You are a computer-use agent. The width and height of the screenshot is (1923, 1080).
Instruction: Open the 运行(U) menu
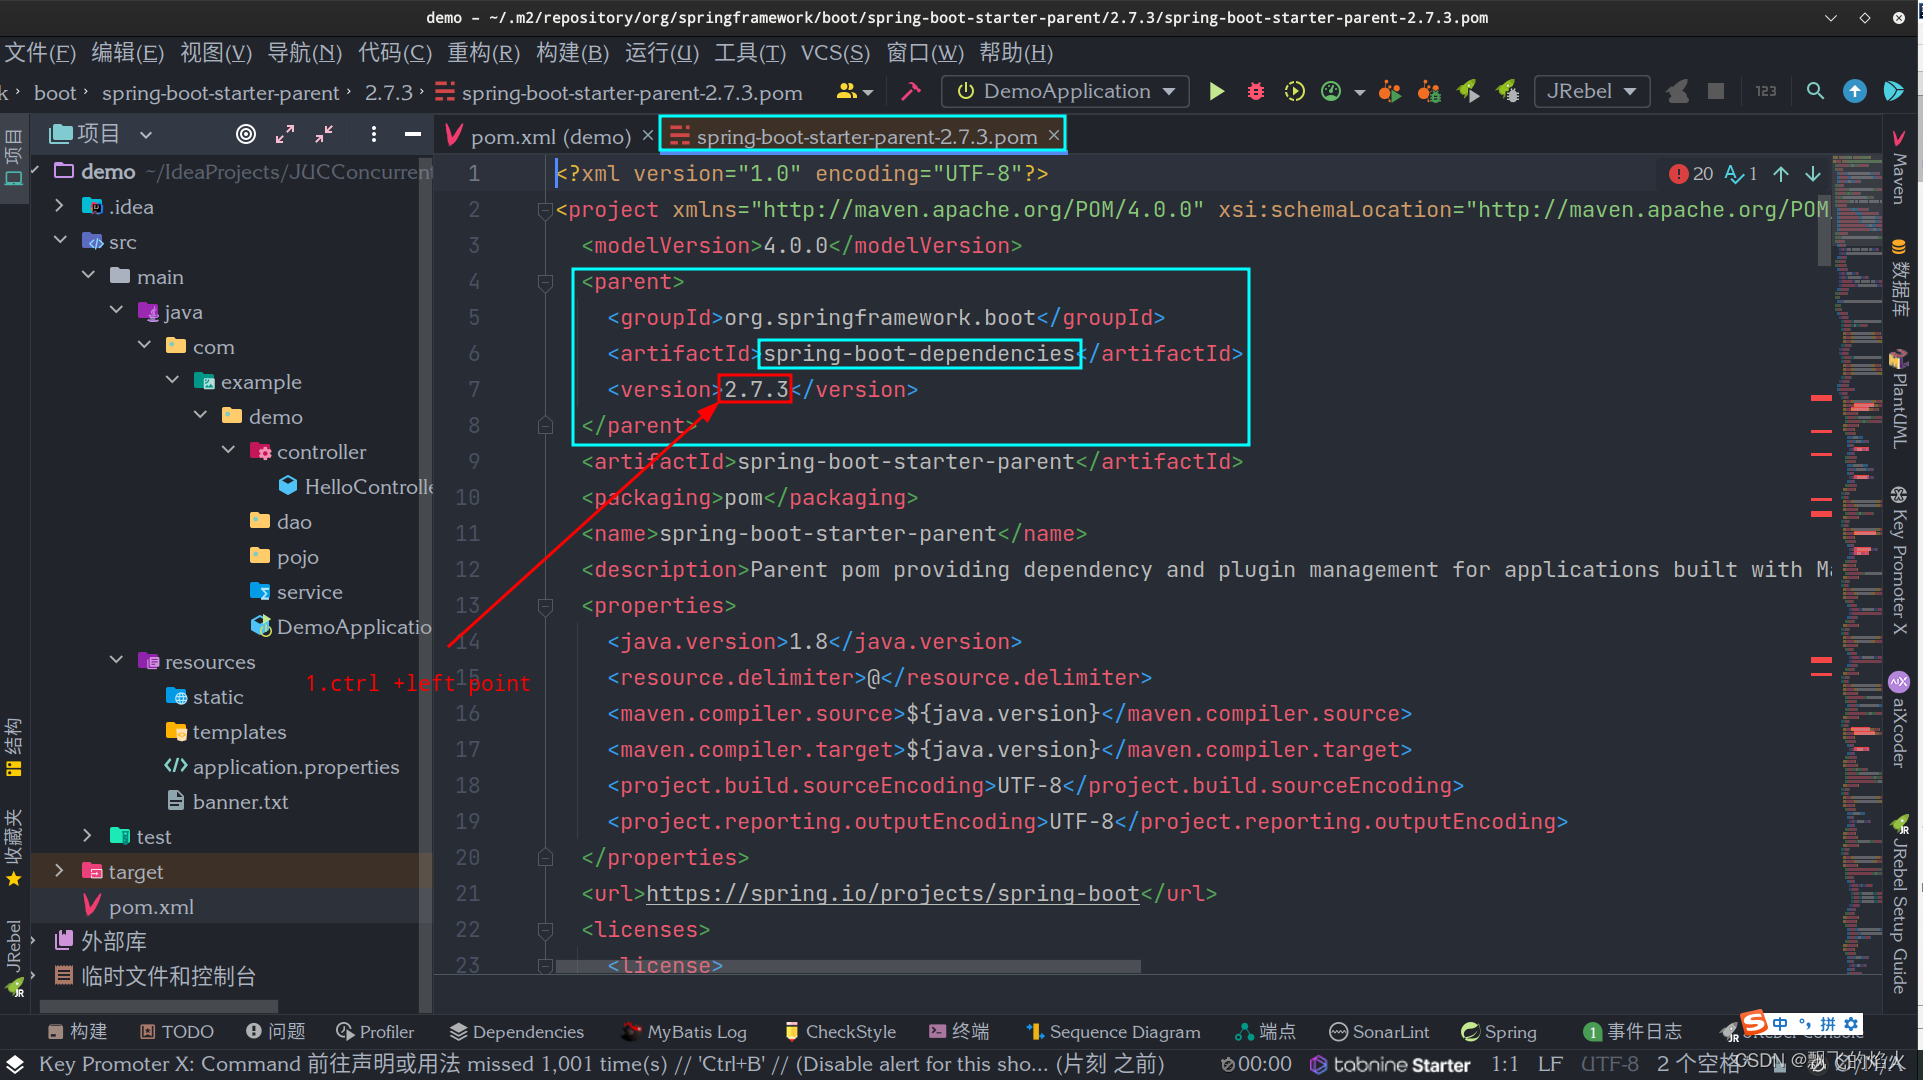click(x=662, y=53)
